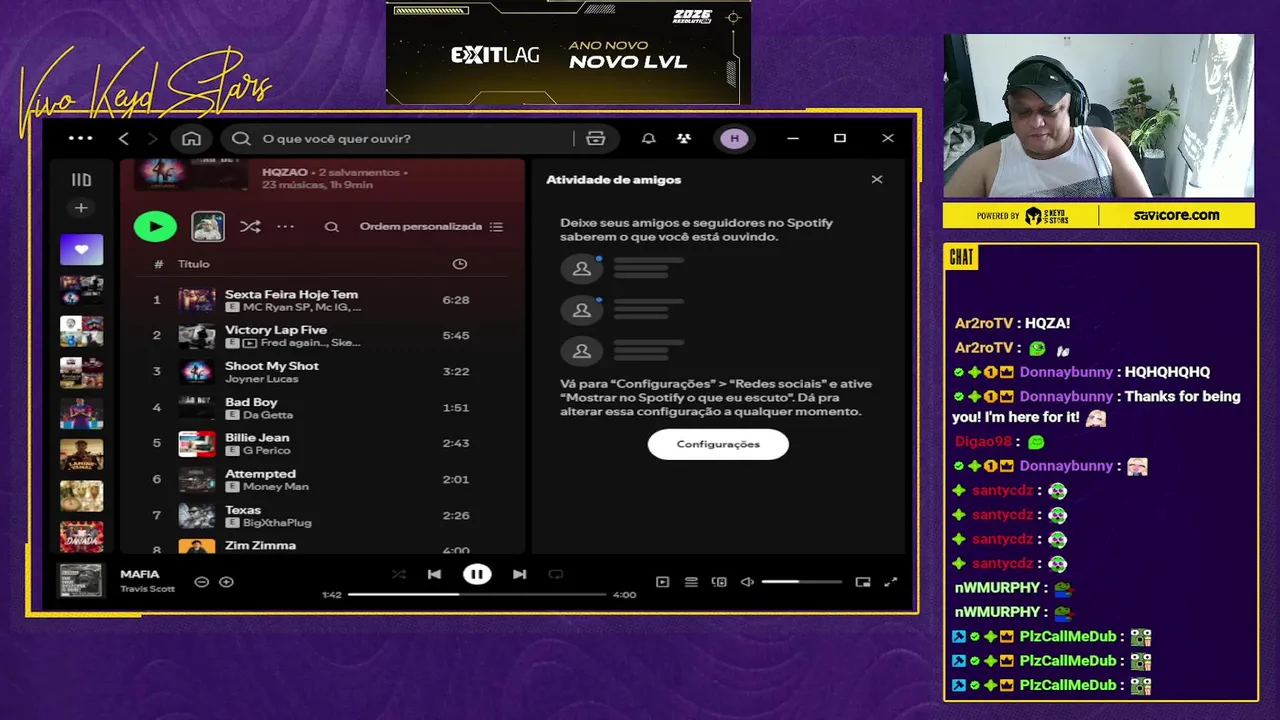Click the Billie Jean album cover

[197, 444]
